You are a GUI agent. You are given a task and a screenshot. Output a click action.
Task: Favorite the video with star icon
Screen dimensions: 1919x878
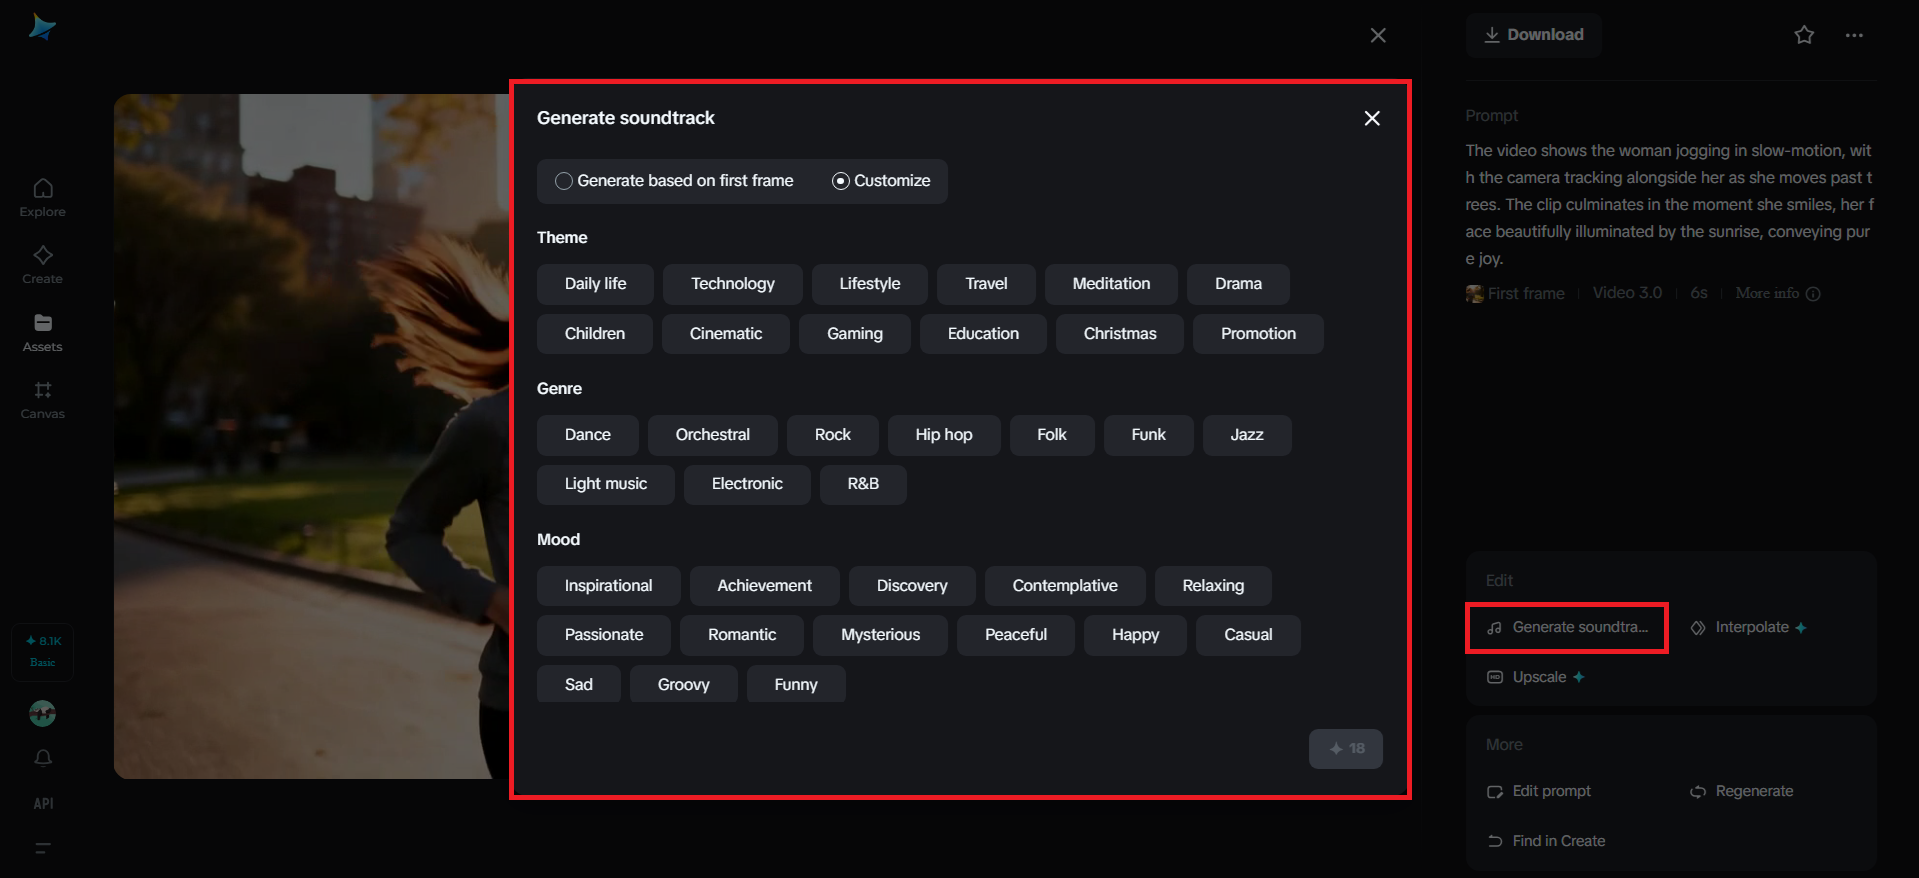coord(1804,35)
